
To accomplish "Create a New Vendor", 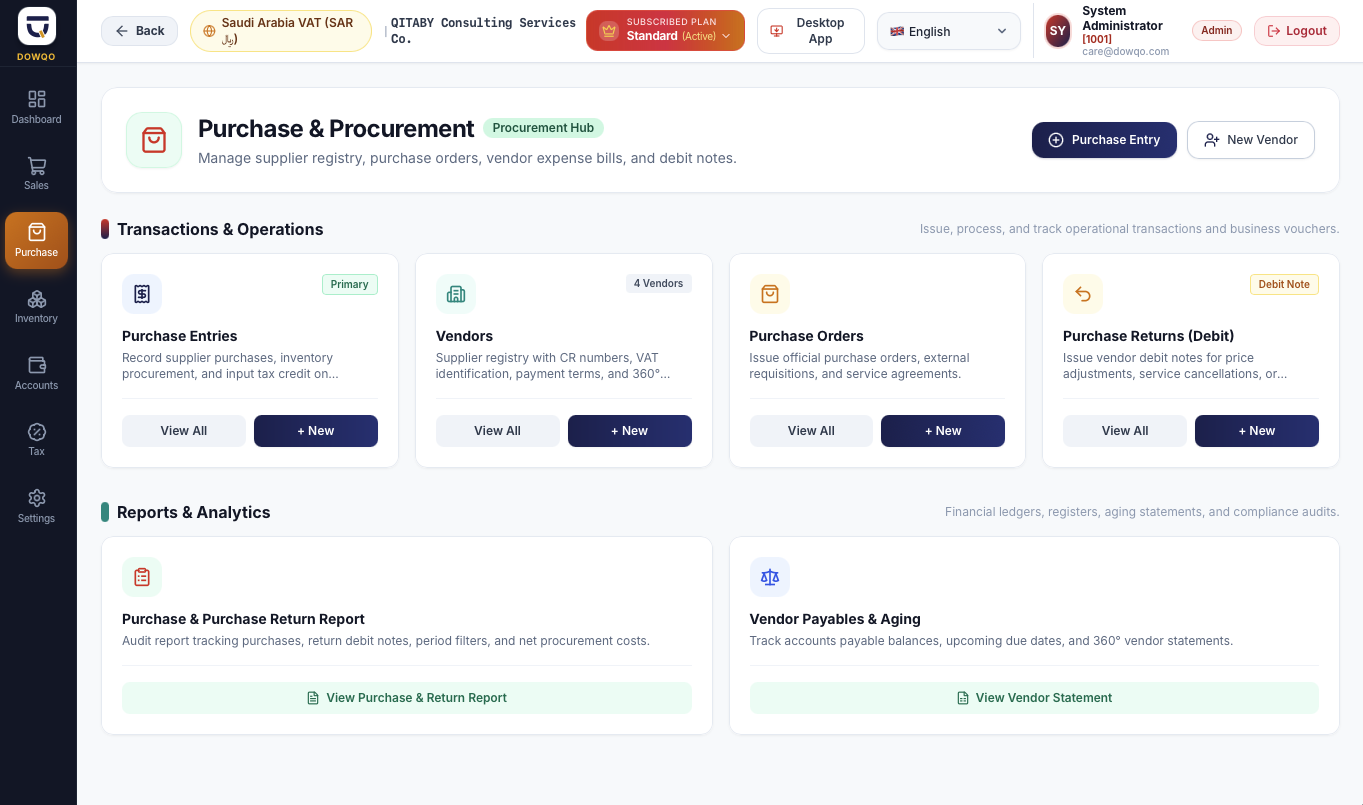I will pos(1251,140).
